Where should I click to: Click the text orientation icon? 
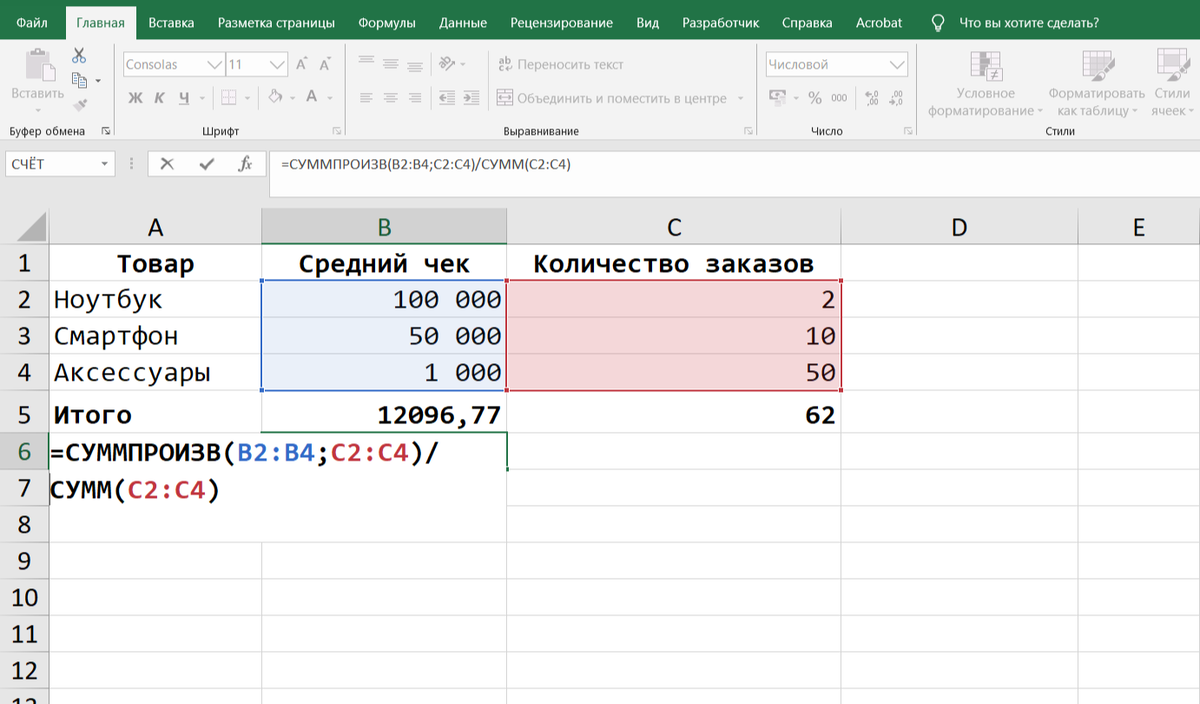[447, 64]
